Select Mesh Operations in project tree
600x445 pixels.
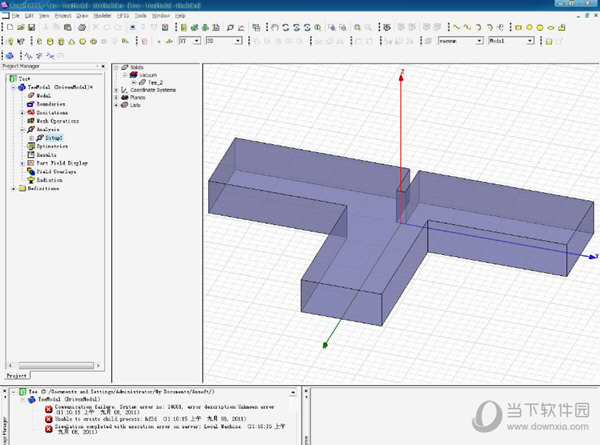(x=58, y=121)
